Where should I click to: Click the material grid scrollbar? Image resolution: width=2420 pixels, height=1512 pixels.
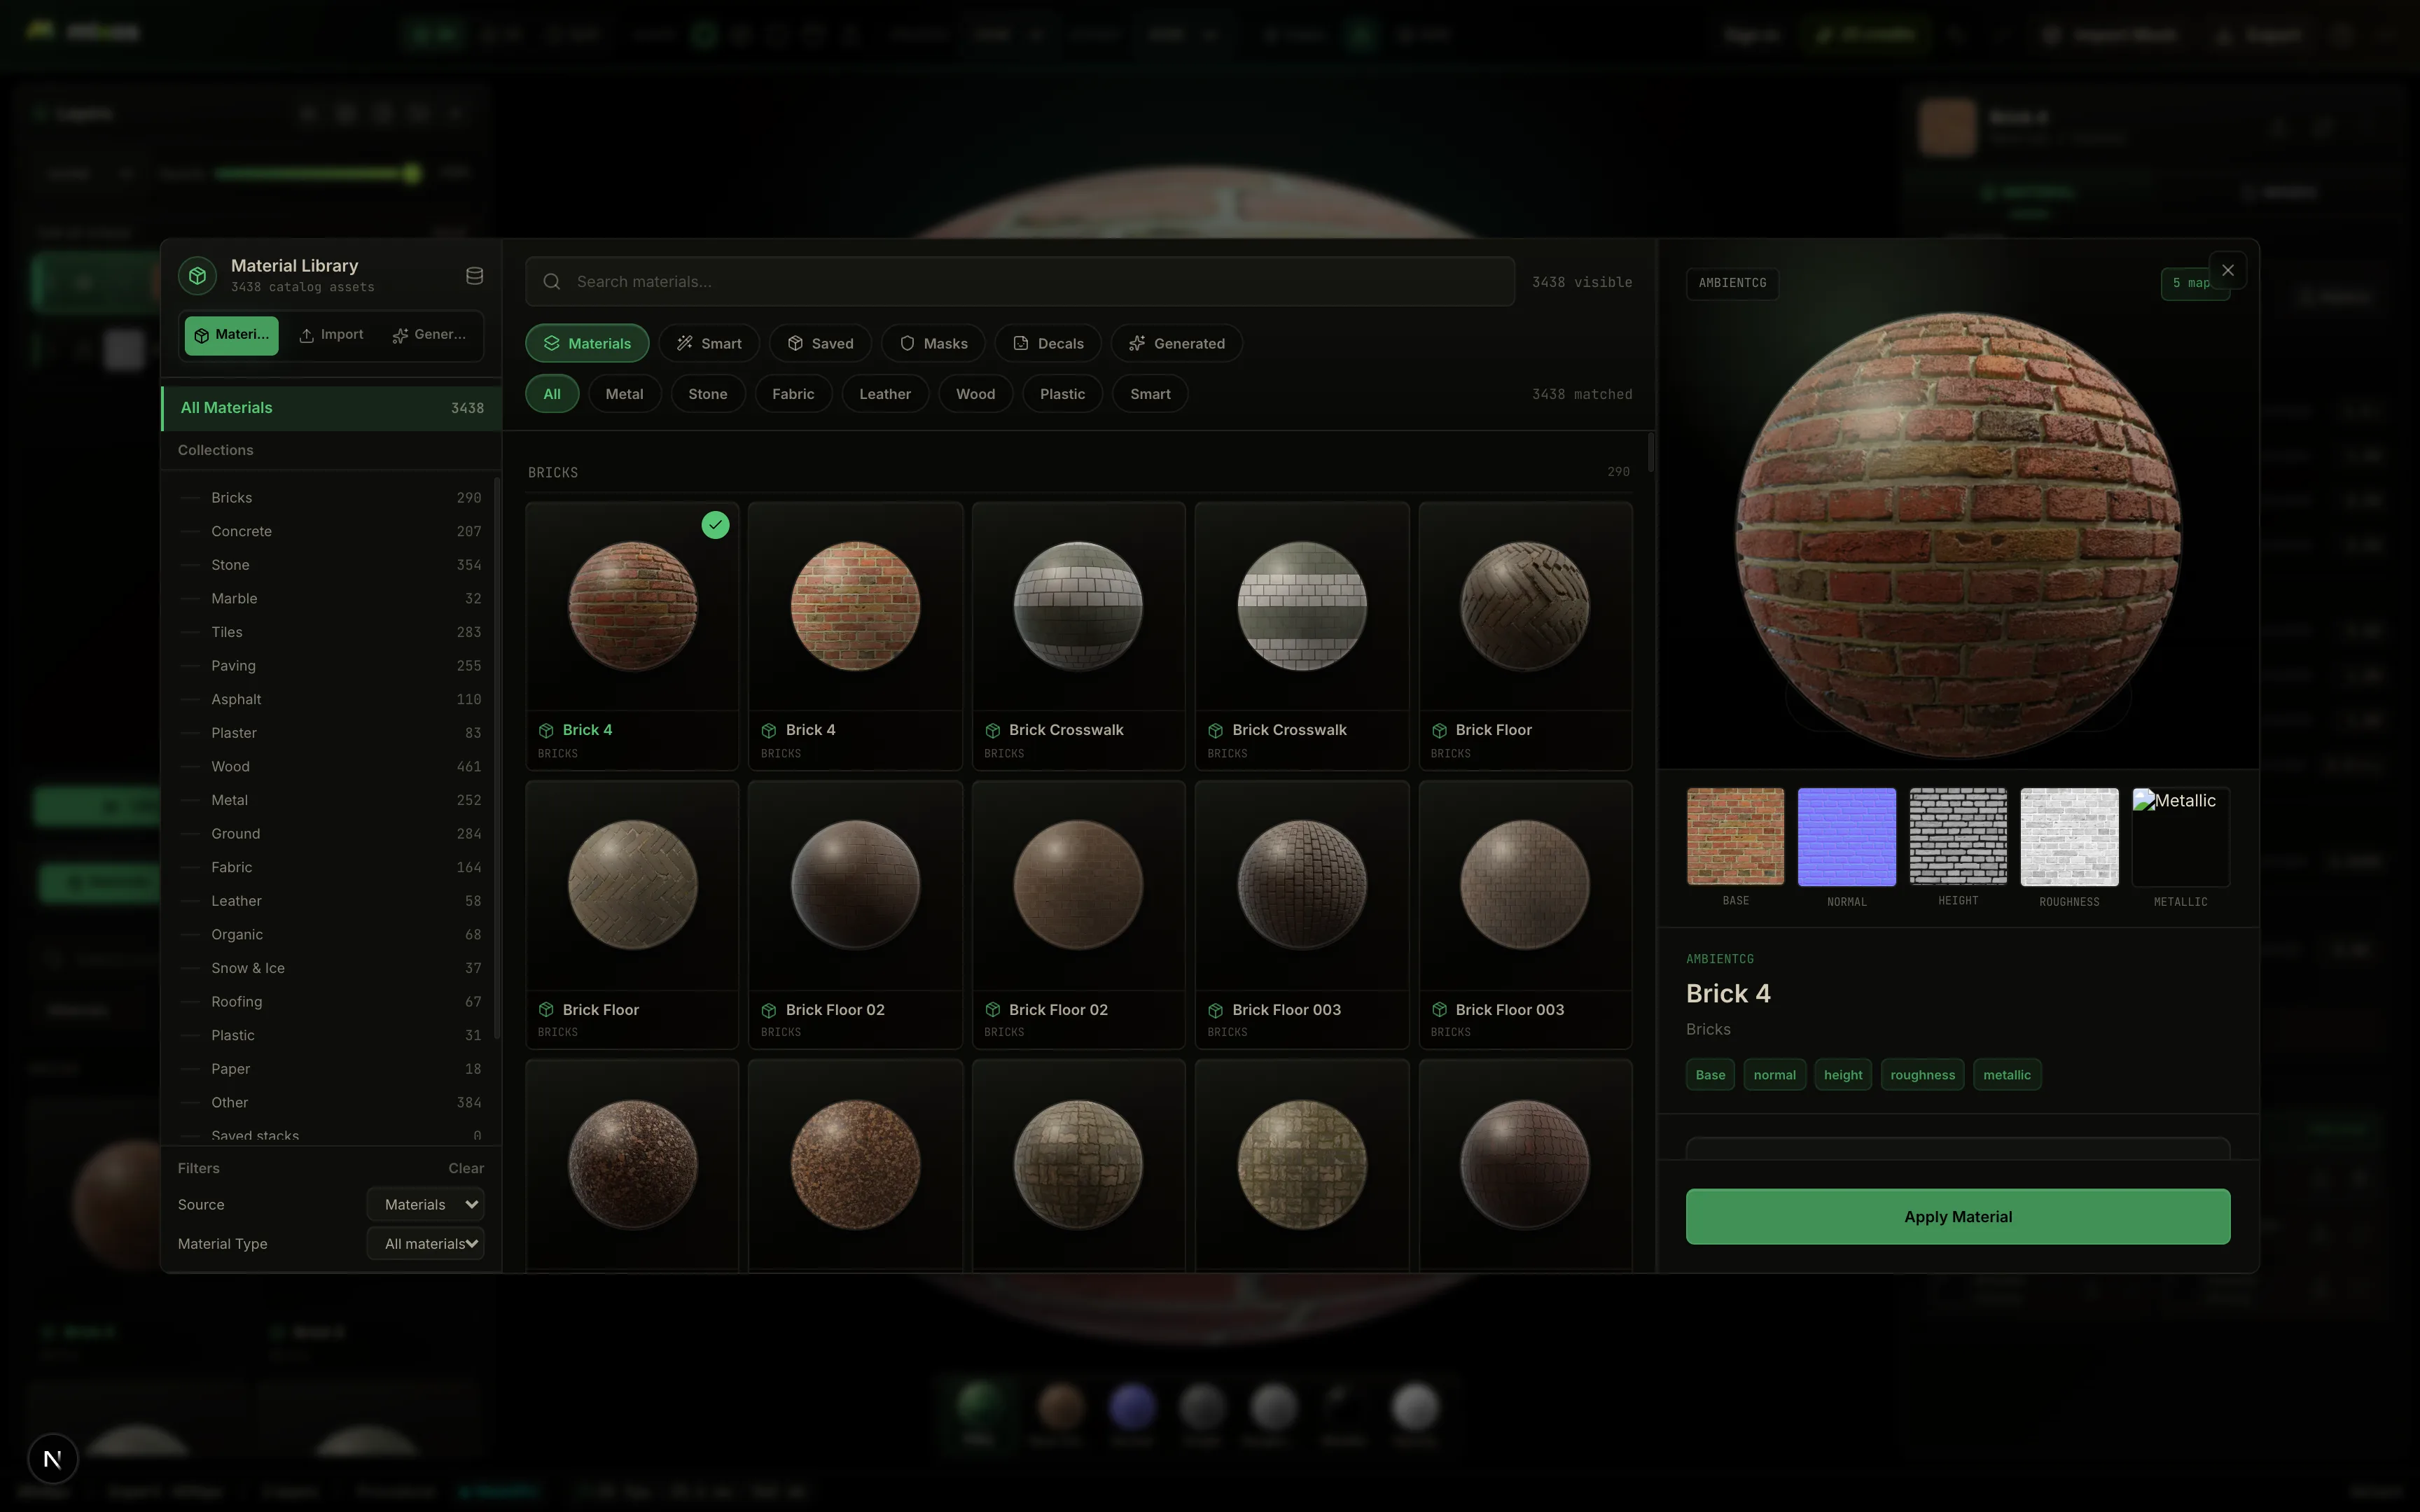tap(1650, 453)
